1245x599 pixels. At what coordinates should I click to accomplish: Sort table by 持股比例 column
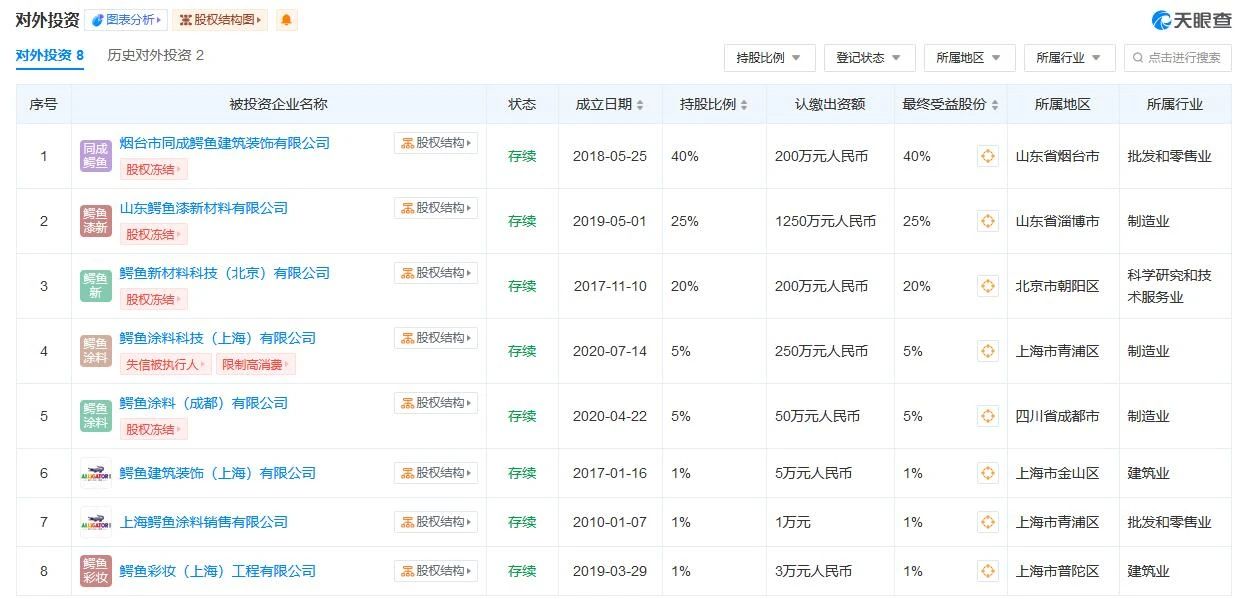(744, 105)
